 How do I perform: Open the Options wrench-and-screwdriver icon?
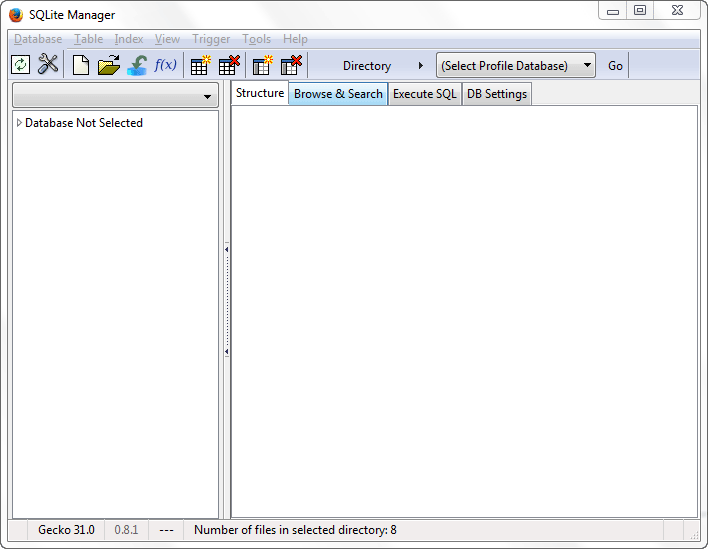(48, 65)
